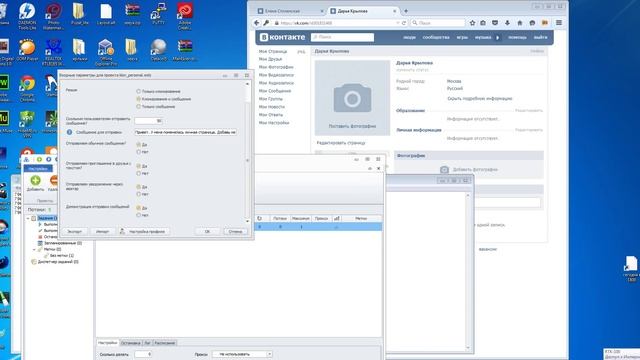Click 'Редактировать страницу' link

tap(341, 143)
